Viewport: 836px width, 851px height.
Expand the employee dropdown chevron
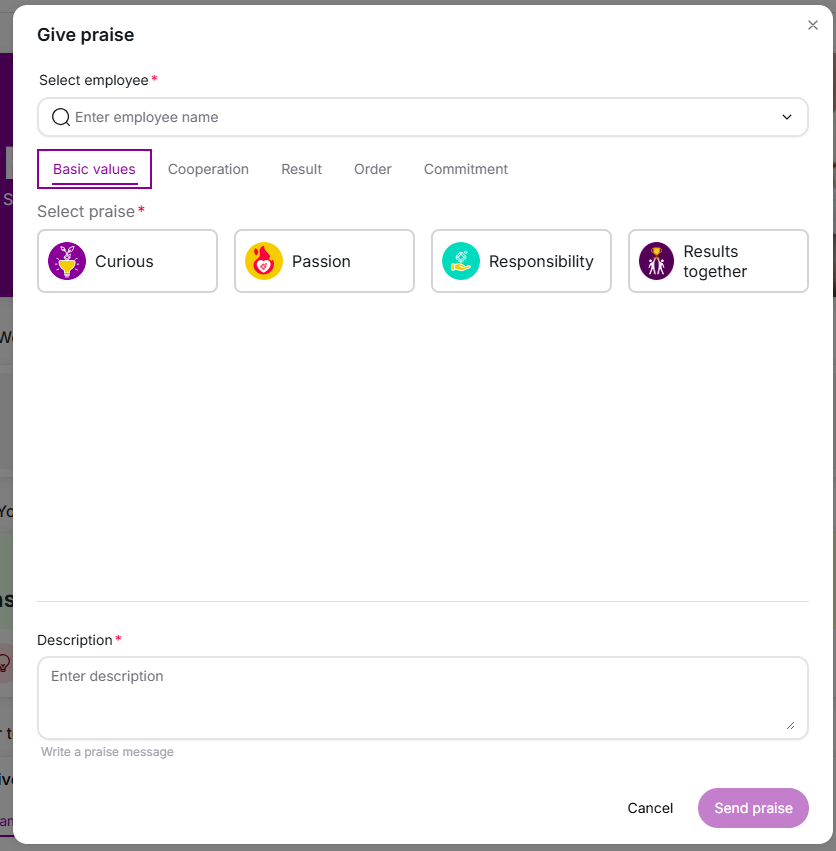787,117
